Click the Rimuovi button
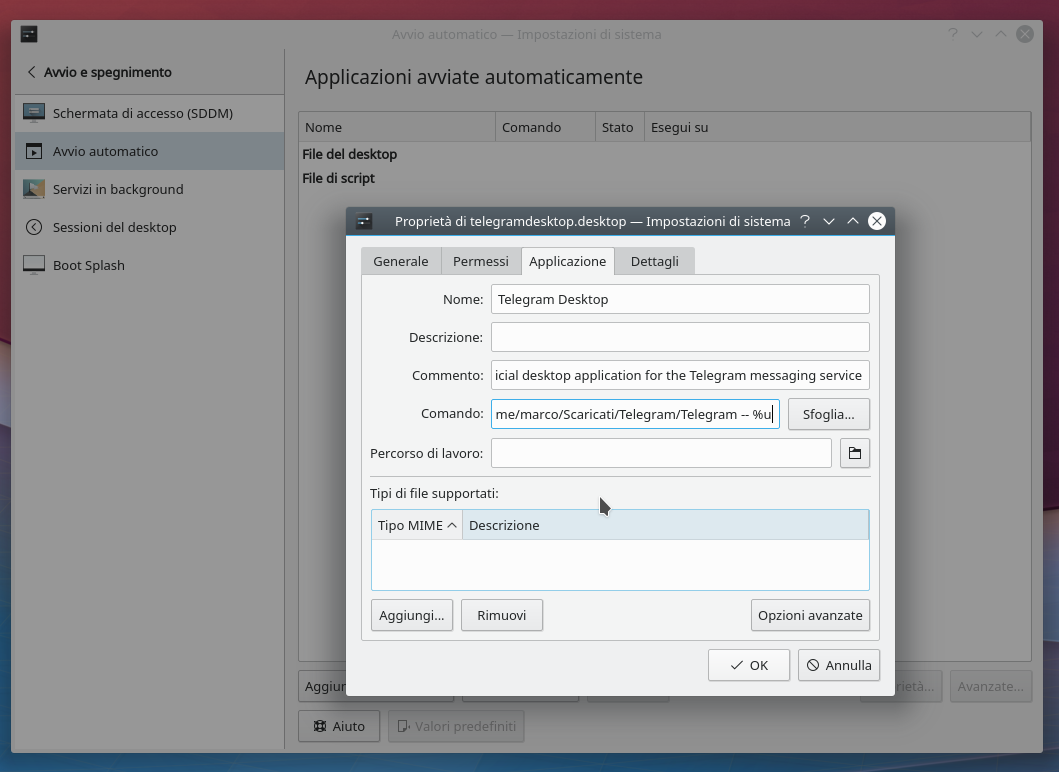The width and height of the screenshot is (1059, 772). [502, 615]
